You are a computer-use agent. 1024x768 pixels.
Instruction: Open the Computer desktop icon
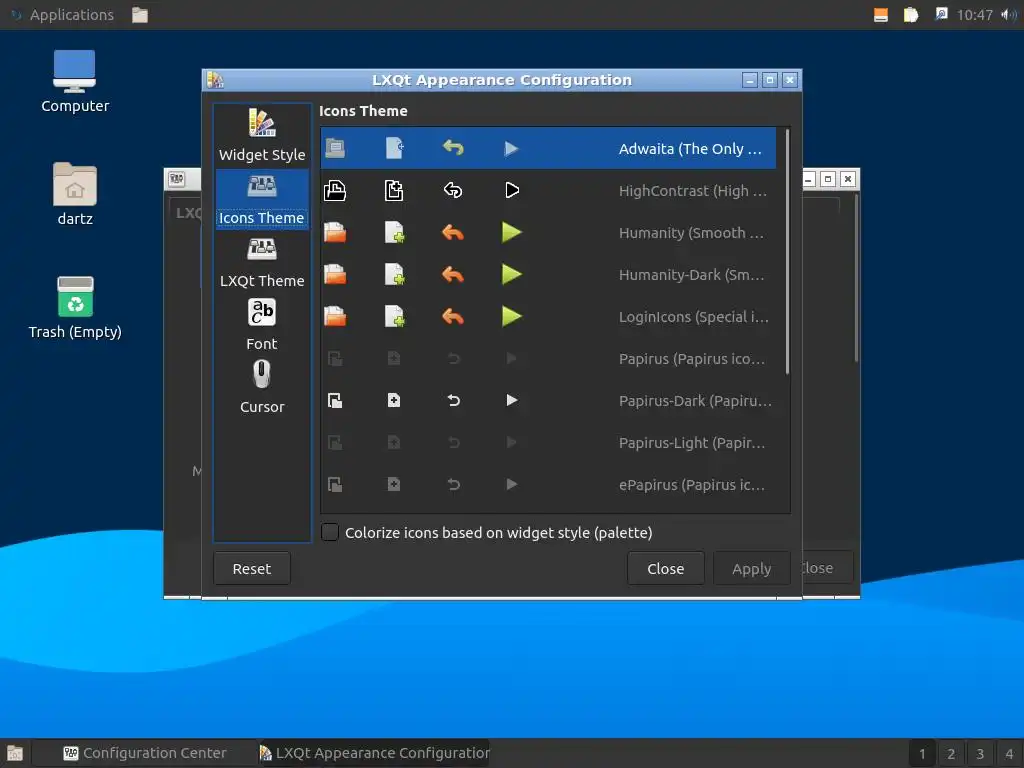[x=74, y=71]
